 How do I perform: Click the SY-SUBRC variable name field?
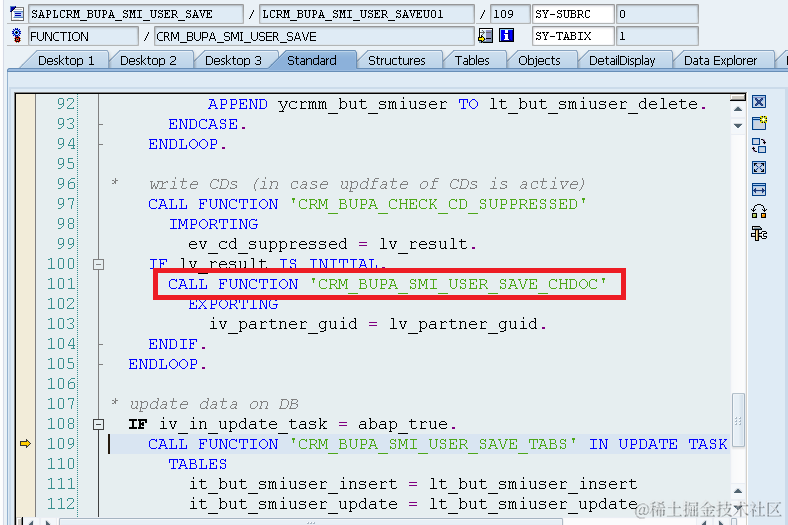point(573,14)
